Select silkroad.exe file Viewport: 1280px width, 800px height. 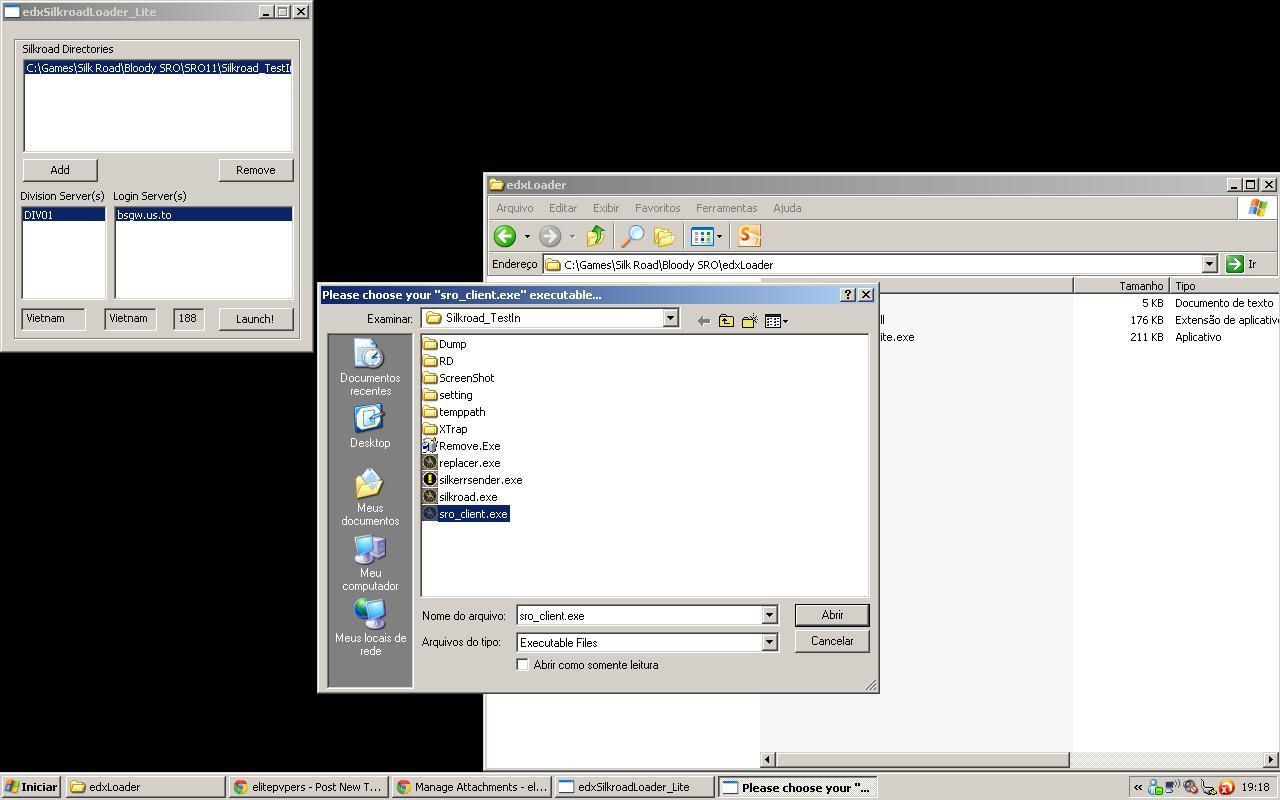tap(460, 497)
